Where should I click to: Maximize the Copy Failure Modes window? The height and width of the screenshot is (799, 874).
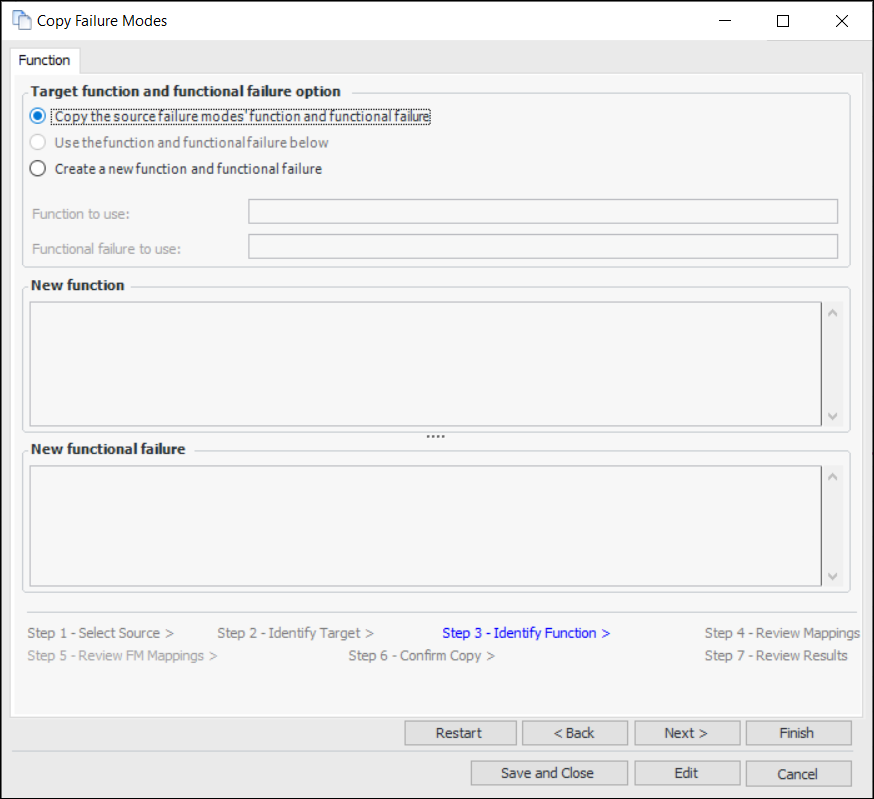point(783,21)
